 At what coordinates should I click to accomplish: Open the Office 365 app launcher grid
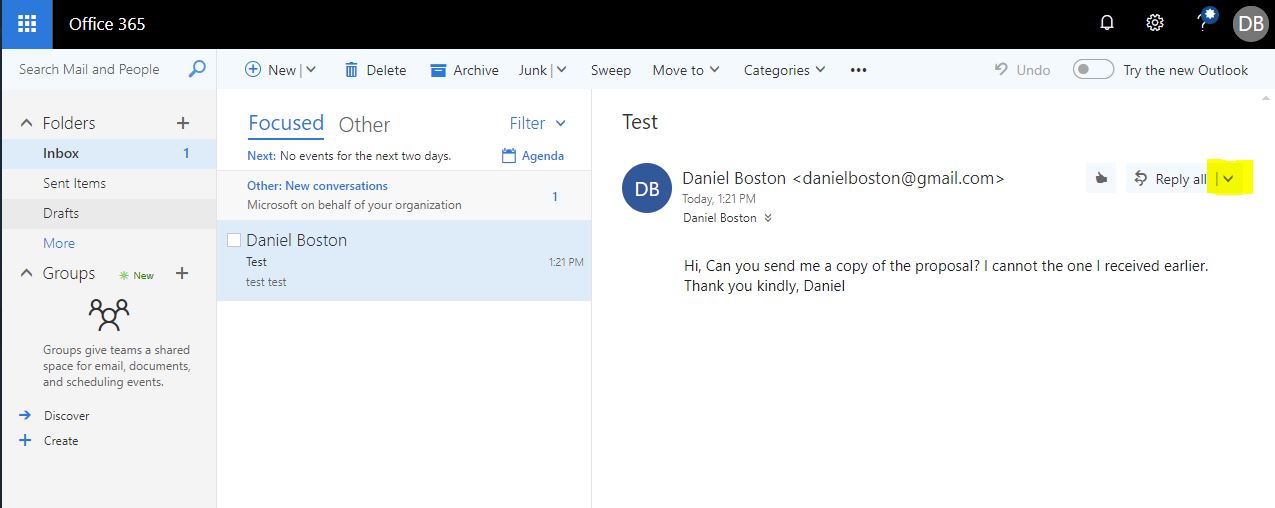[x=26, y=24]
